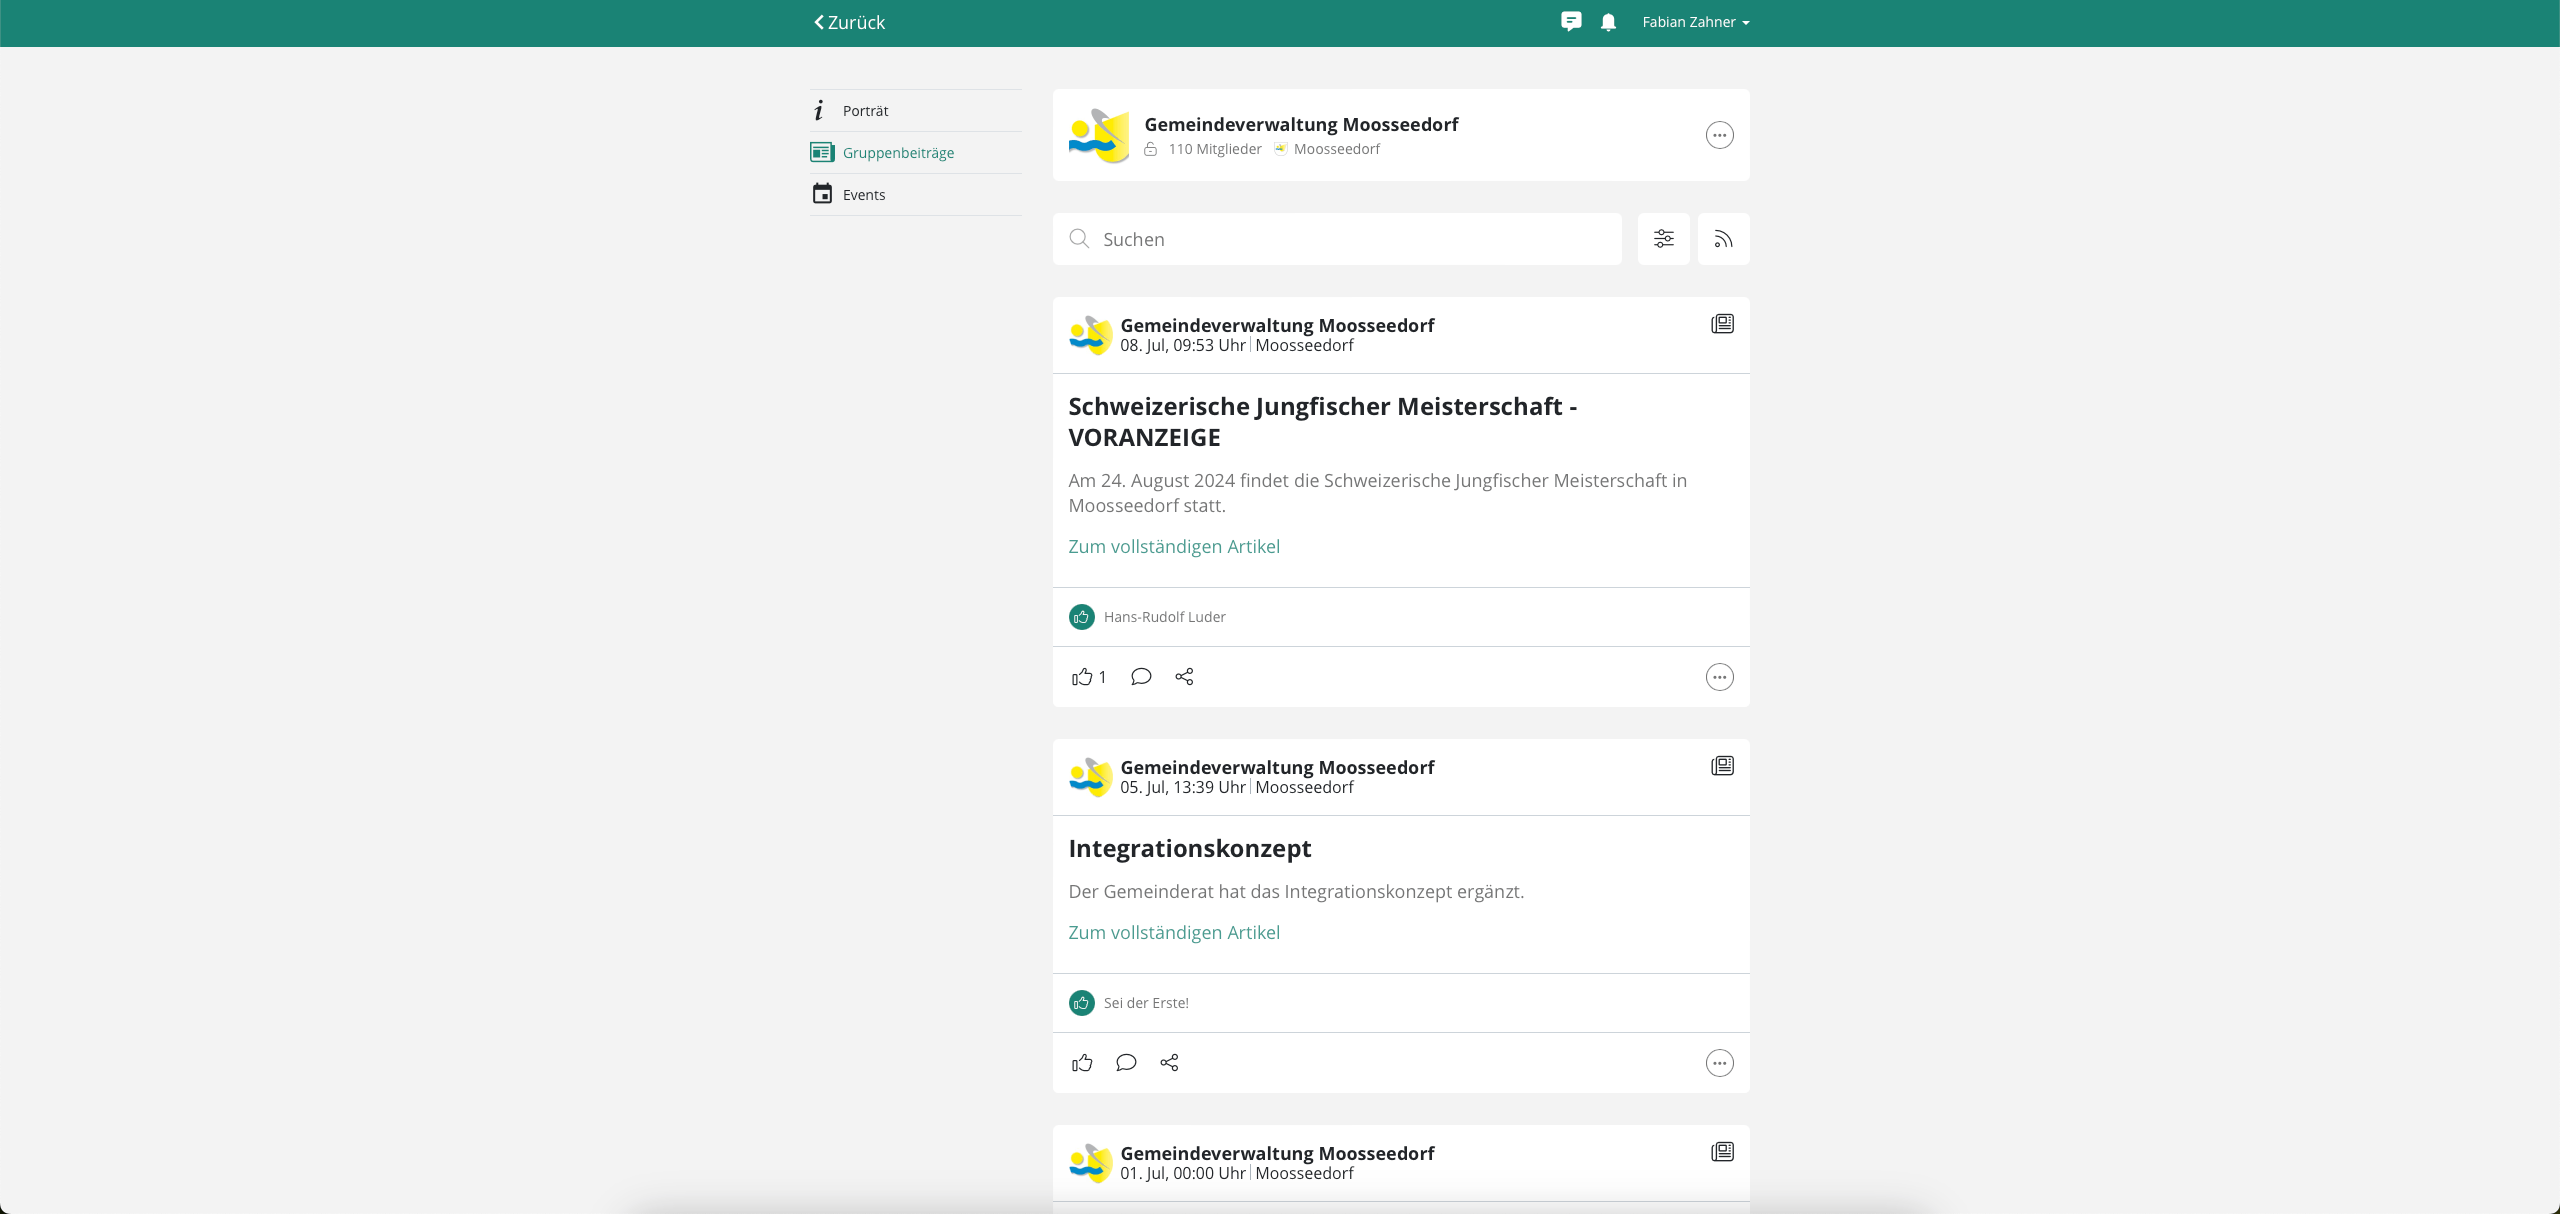Viewport: 2560px width, 1214px height.
Task: Click the Gemeindeverwaltung Moosseedorf group title
Action: 1301,124
